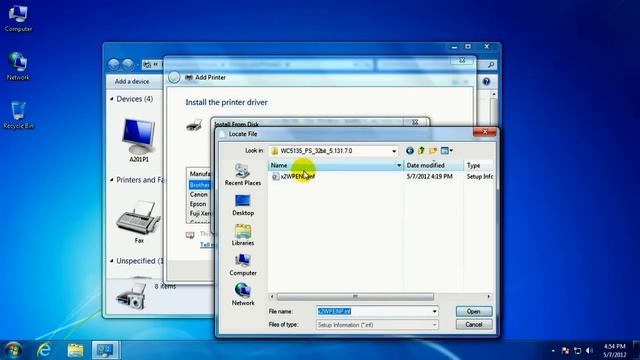
Task: Open Action Center flag in tray
Action: point(565,351)
